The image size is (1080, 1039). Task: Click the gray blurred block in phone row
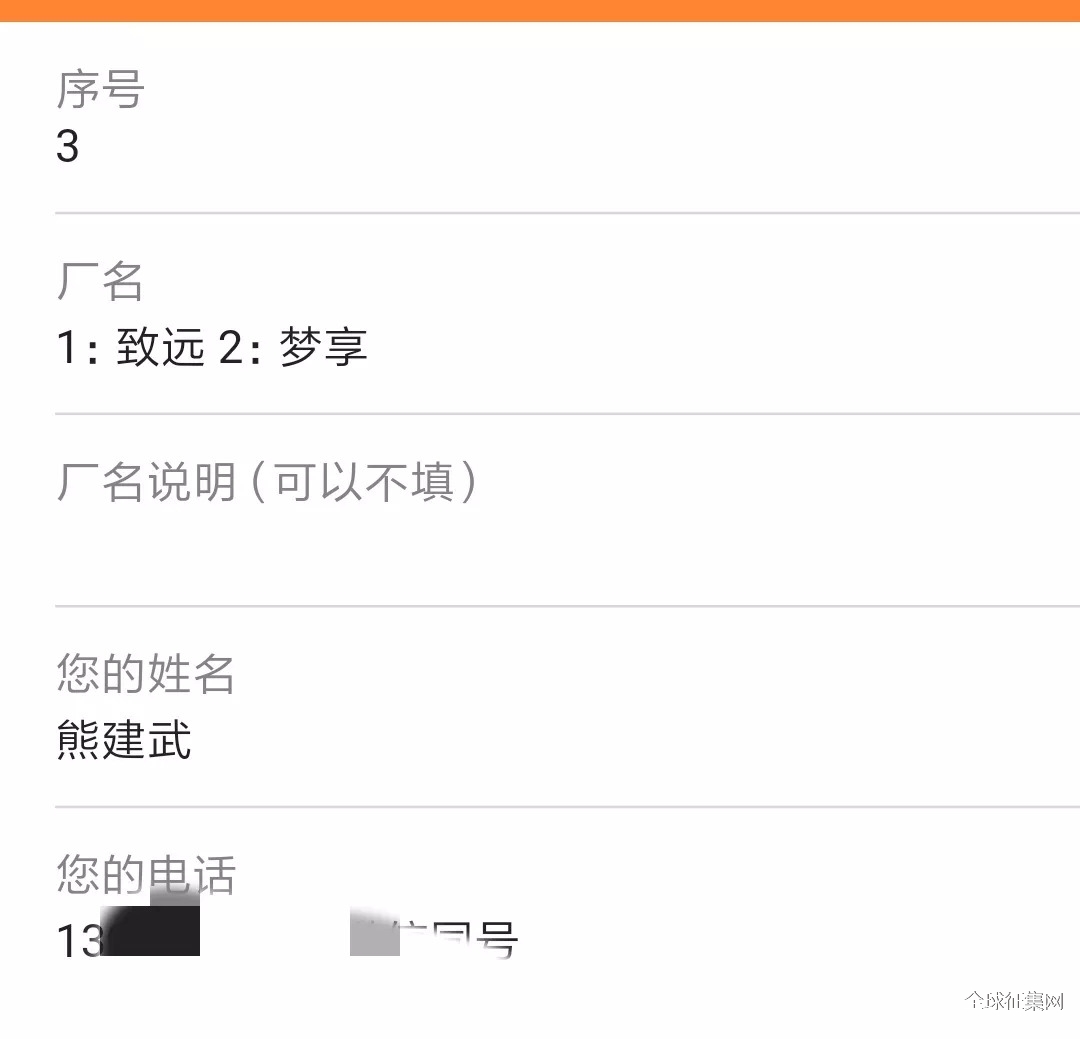[x=375, y=932]
